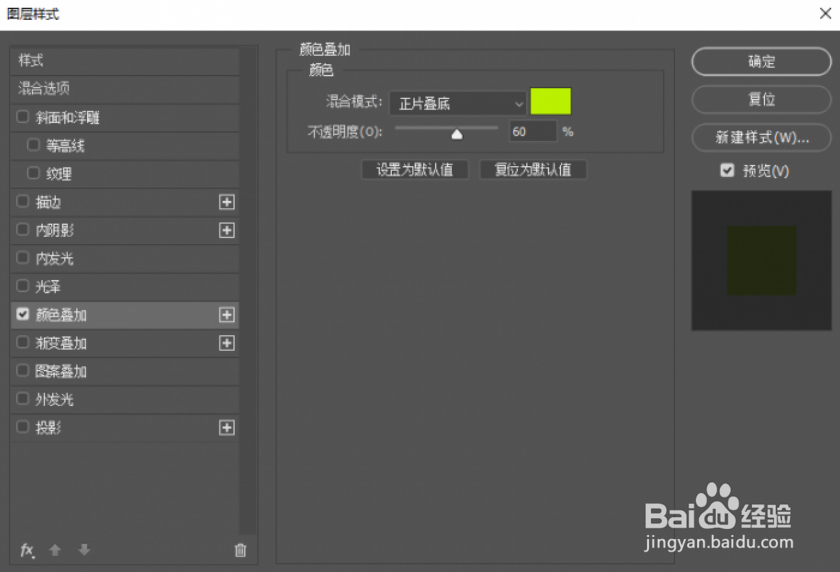Enable the 外发光 checkbox
The height and width of the screenshot is (572, 840).
point(22,398)
